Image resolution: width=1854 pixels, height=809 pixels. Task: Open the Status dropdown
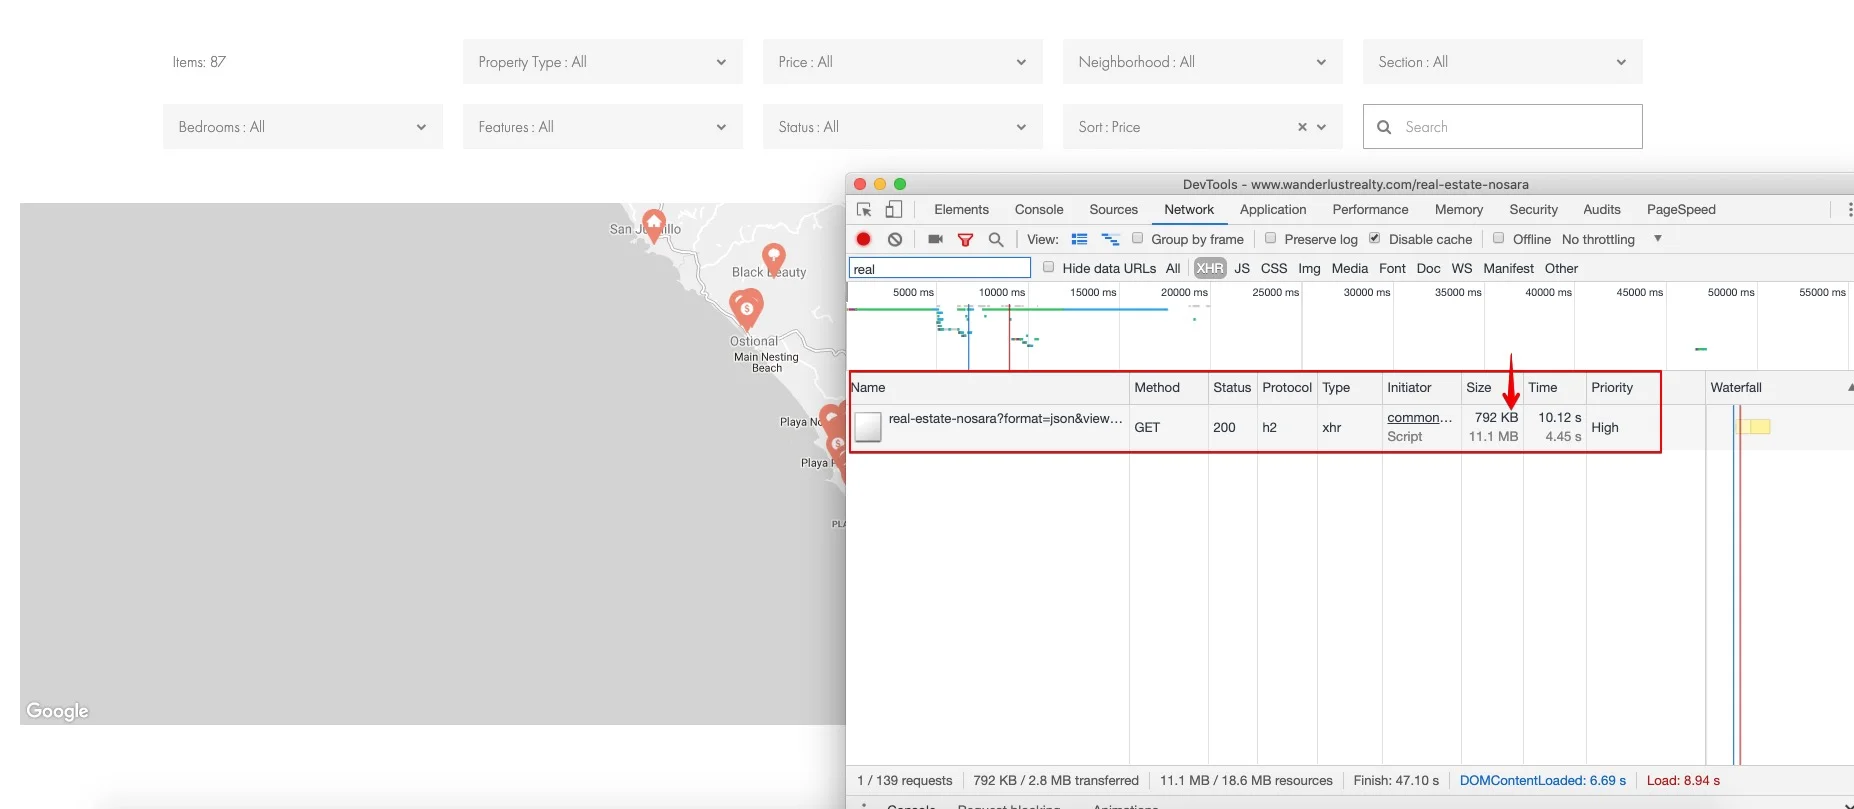(x=903, y=127)
